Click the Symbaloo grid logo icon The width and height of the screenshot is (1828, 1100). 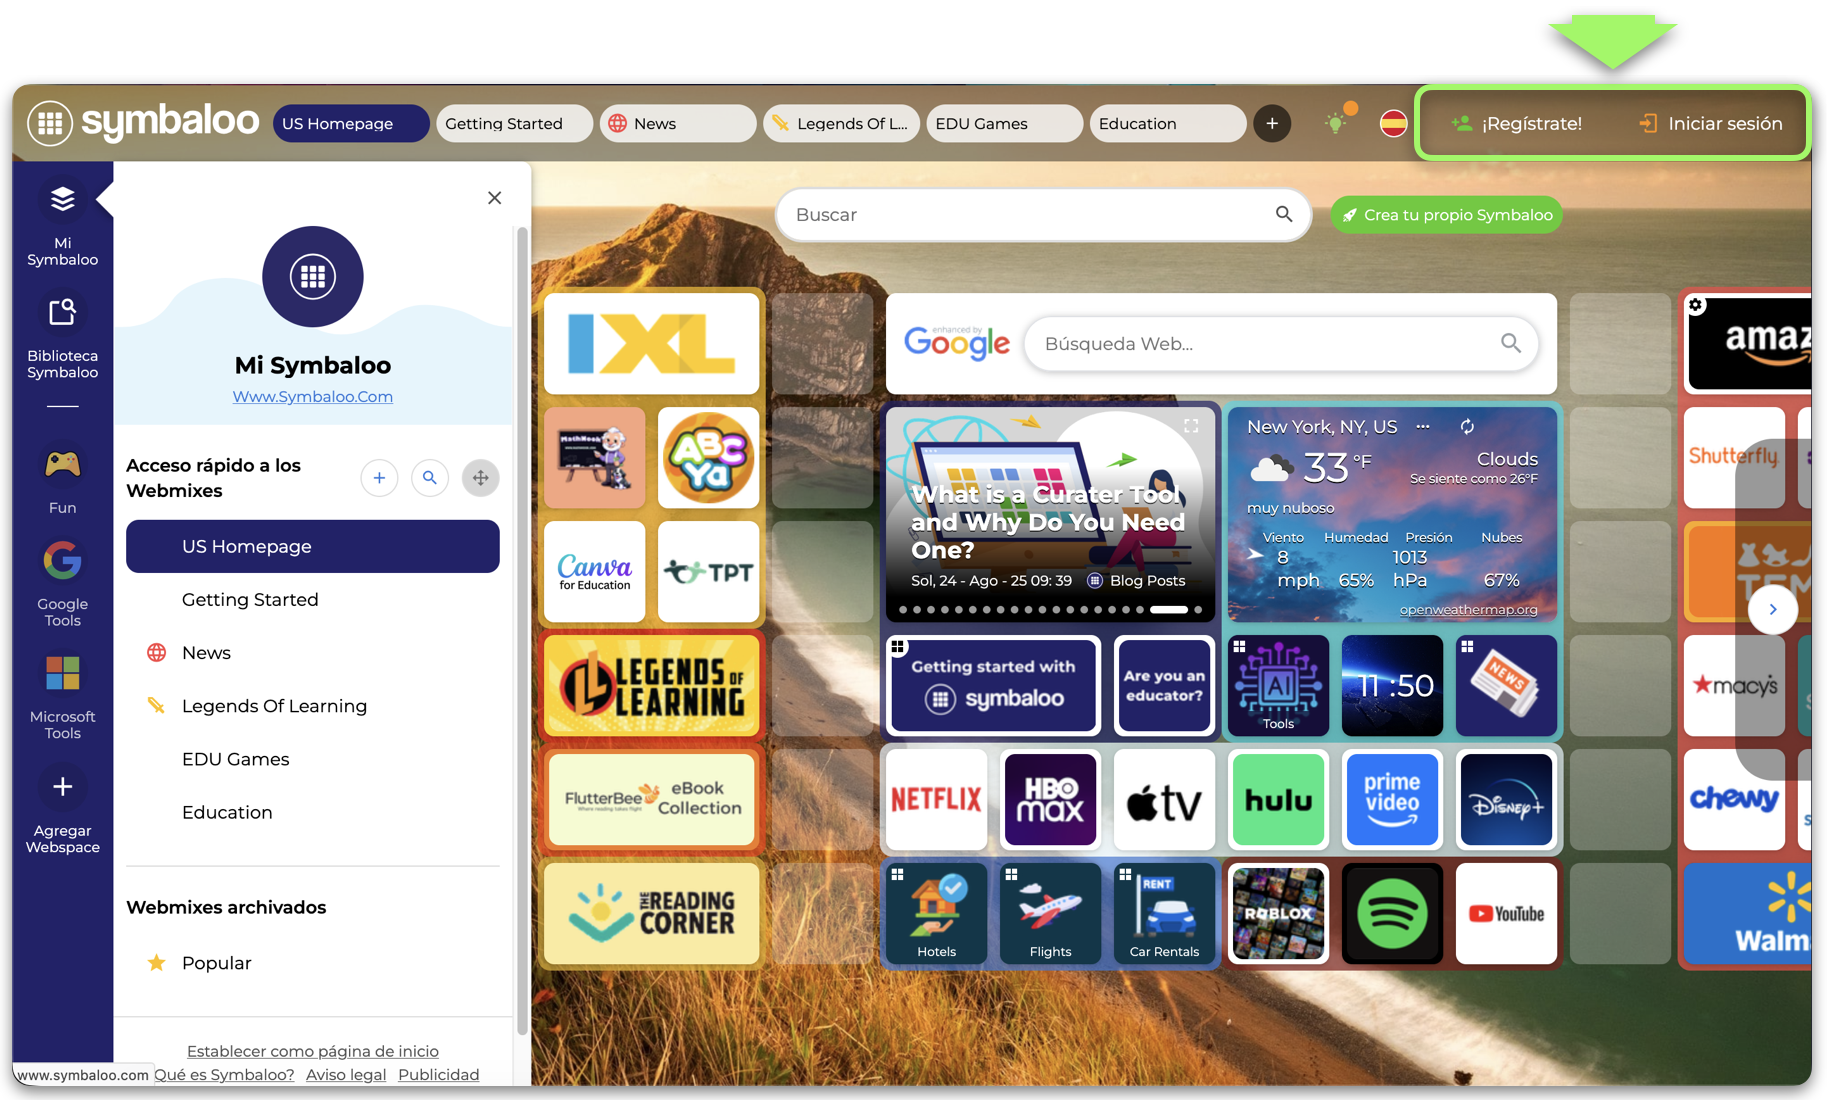(x=50, y=123)
